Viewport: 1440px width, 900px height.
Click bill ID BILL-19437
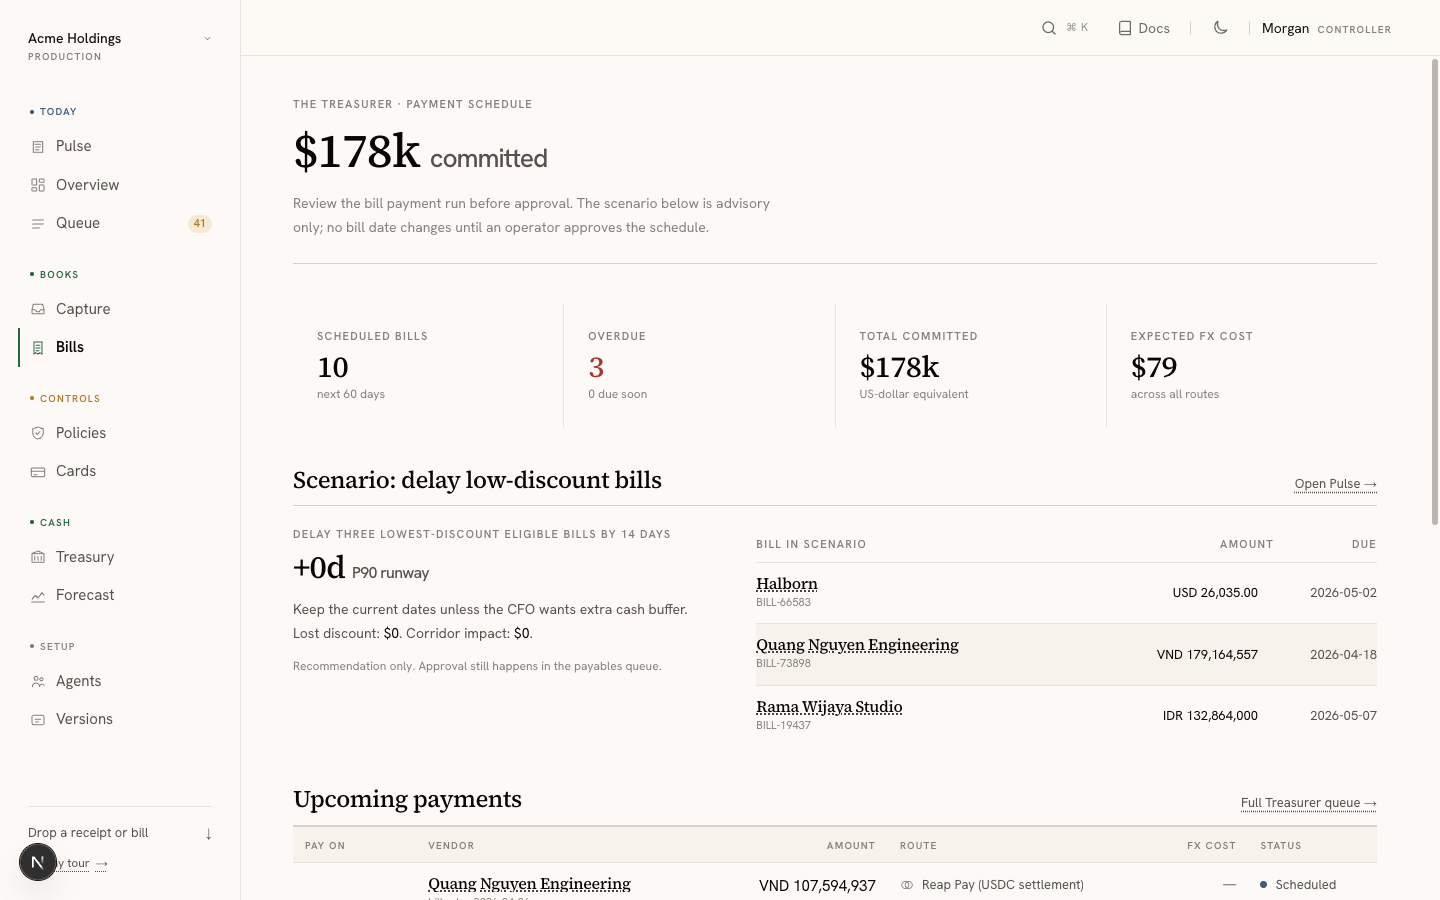point(783,726)
